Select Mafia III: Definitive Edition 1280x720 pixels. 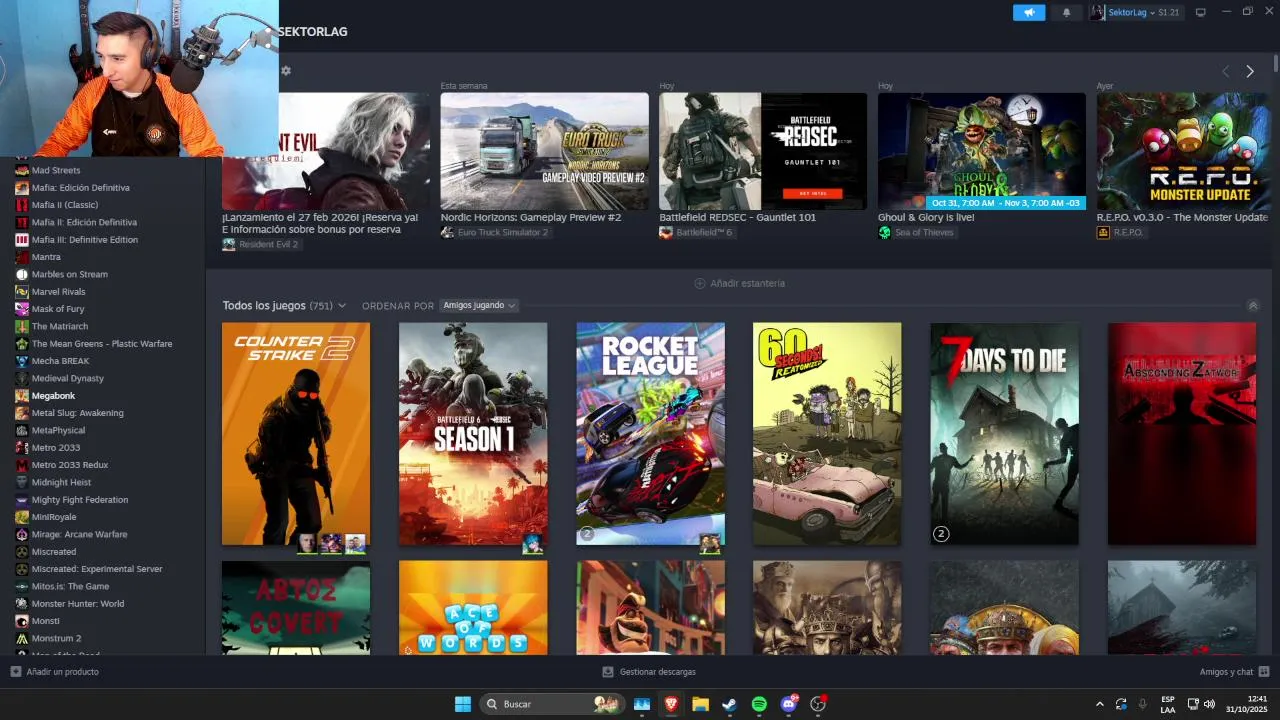85,240
